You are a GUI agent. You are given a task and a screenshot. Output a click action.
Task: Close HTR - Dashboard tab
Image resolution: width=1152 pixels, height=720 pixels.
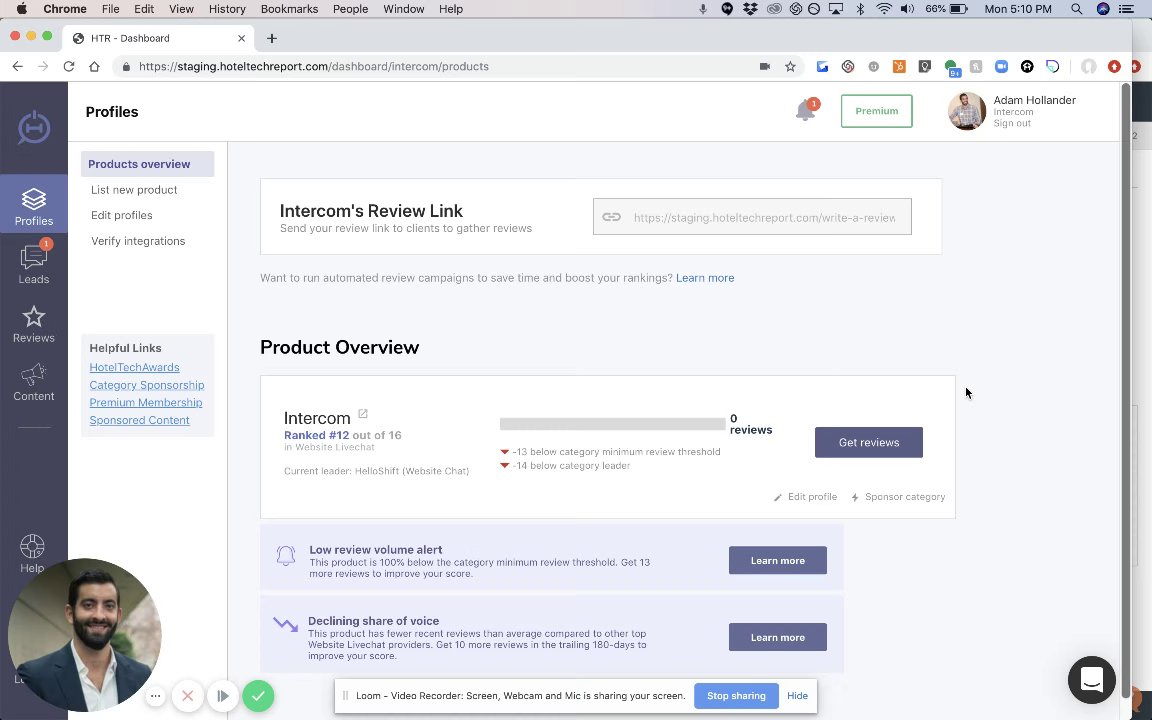tap(242, 38)
